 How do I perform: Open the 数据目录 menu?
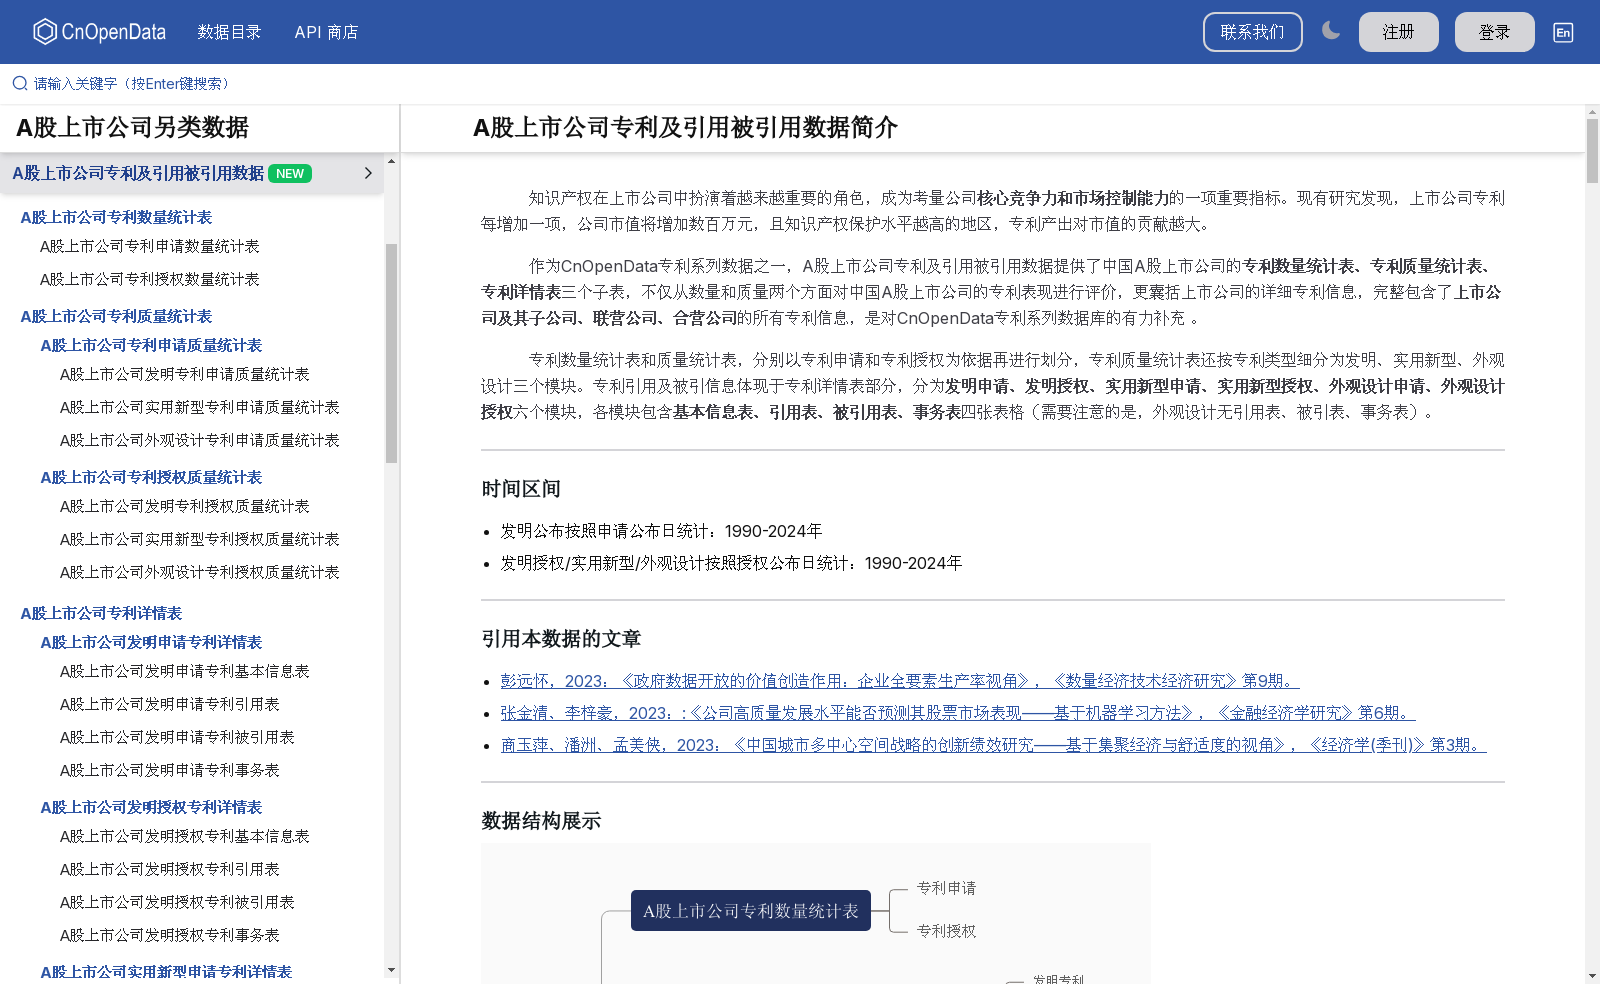click(229, 32)
